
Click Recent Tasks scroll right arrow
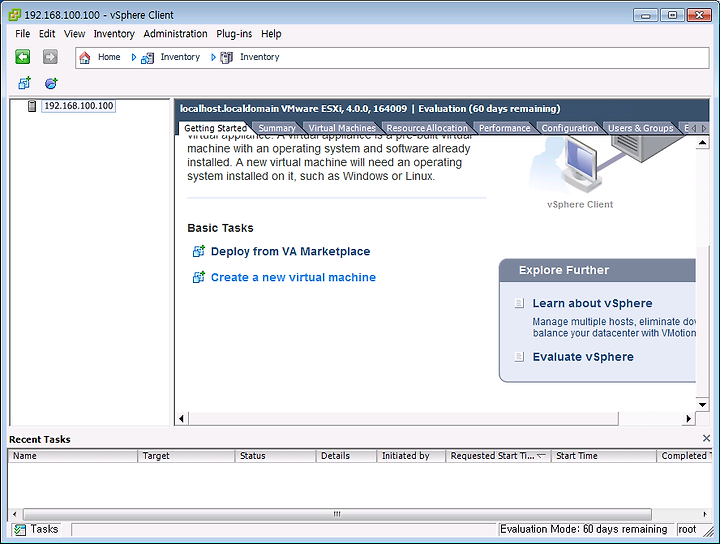[x=705, y=514]
